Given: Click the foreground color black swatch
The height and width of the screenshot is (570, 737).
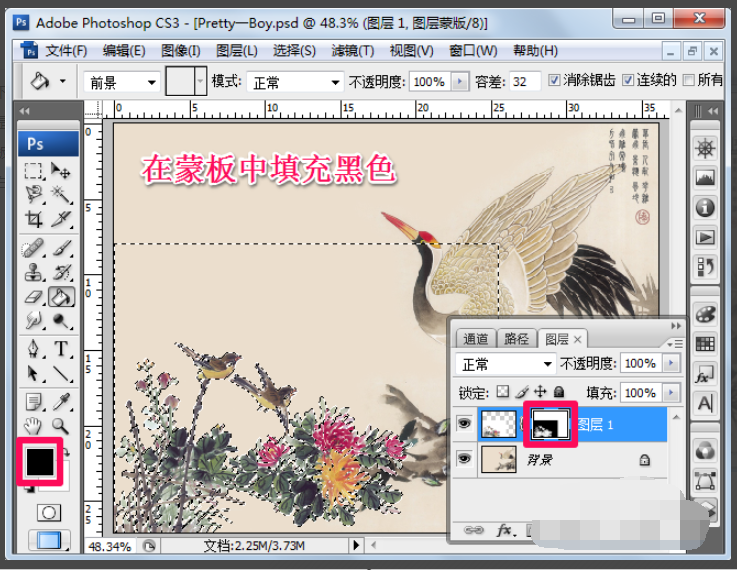Looking at the screenshot, I should click(x=39, y=461).
